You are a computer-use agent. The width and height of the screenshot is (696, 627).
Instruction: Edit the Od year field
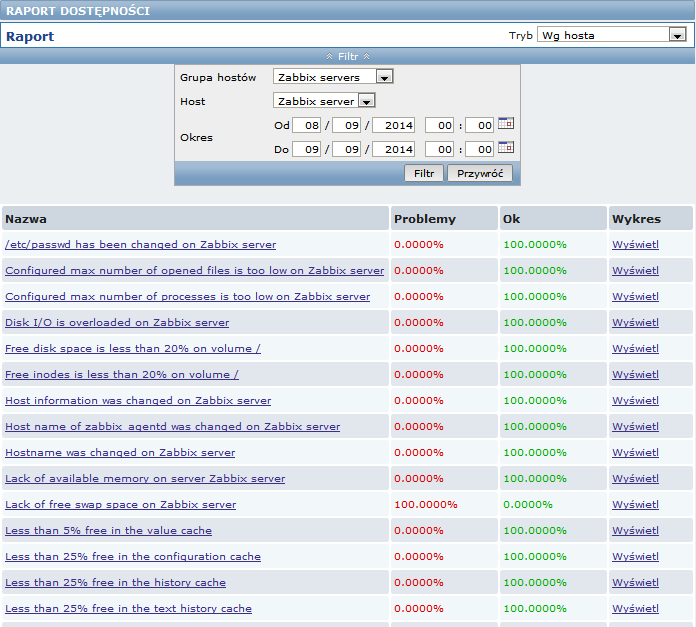(393, 126)
